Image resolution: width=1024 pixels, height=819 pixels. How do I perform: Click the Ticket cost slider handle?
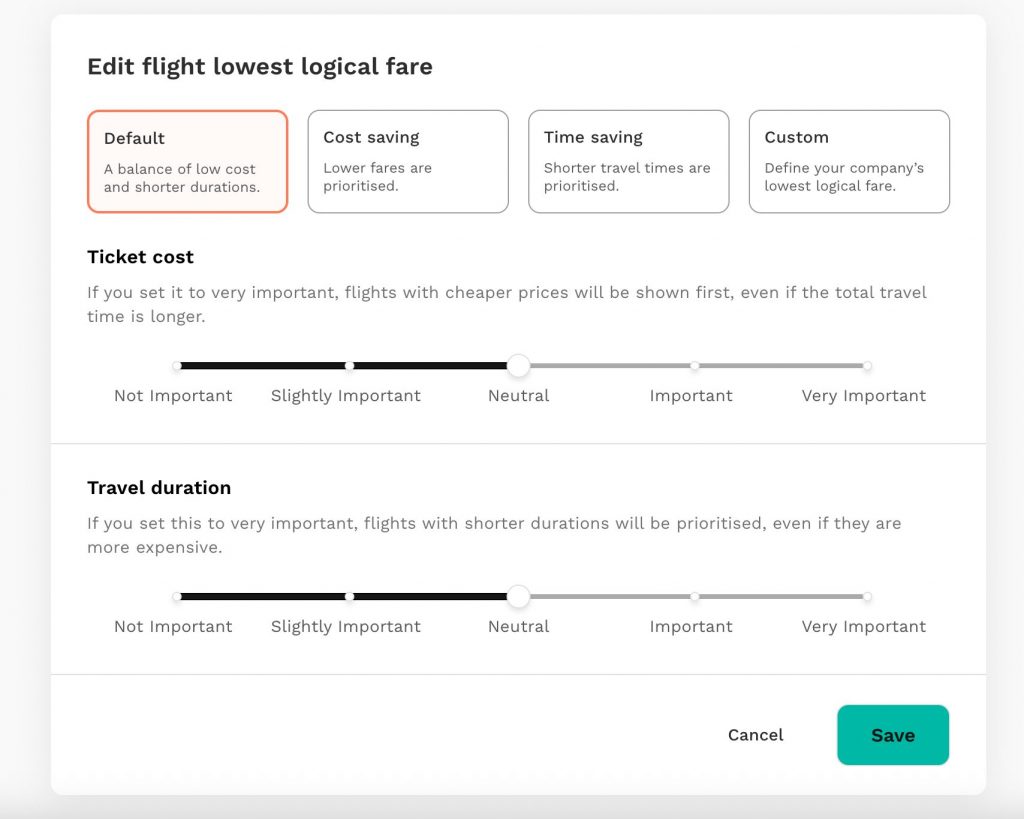pos(519,366)
